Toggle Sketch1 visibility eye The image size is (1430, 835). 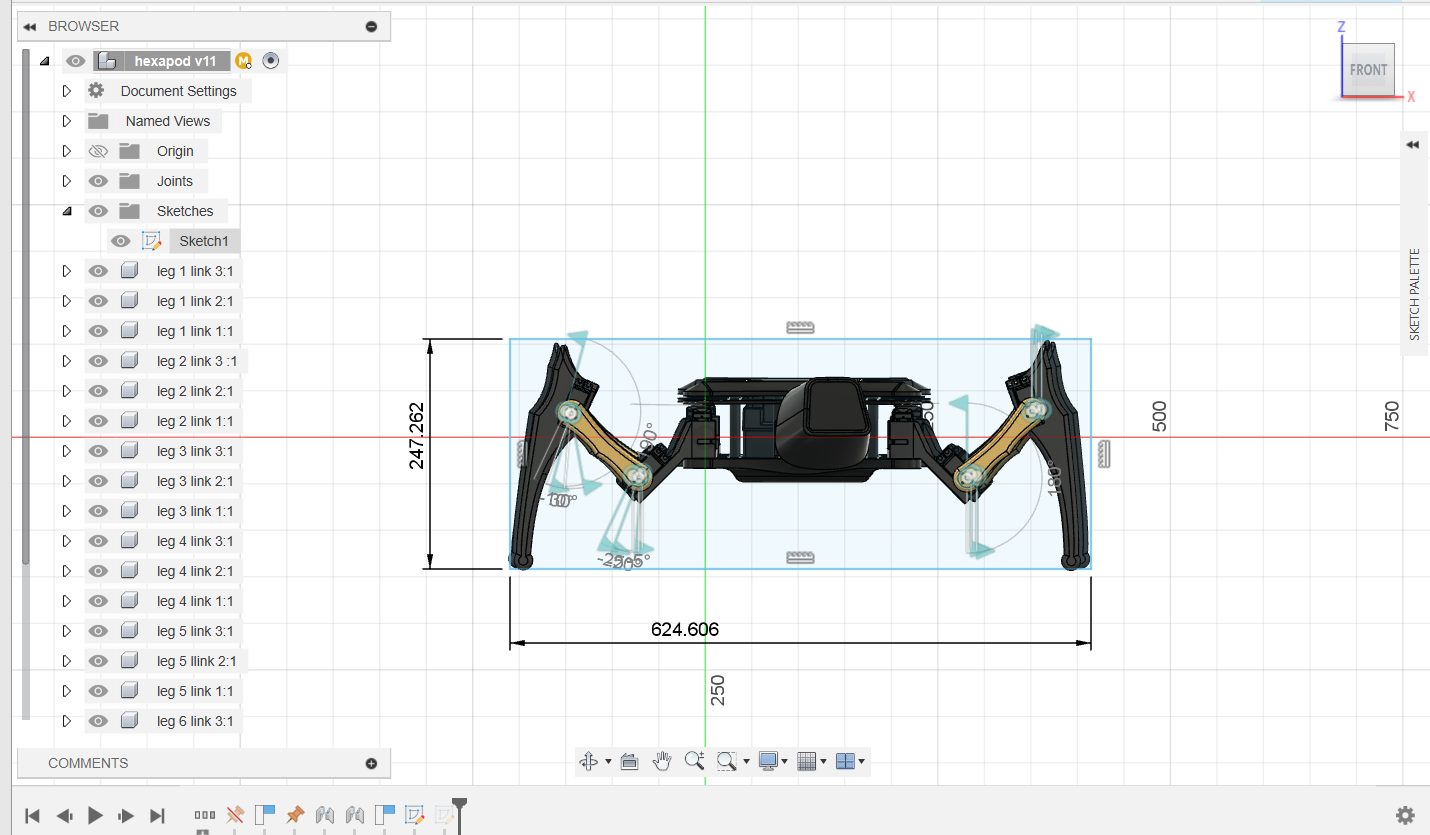coord(120,241)
